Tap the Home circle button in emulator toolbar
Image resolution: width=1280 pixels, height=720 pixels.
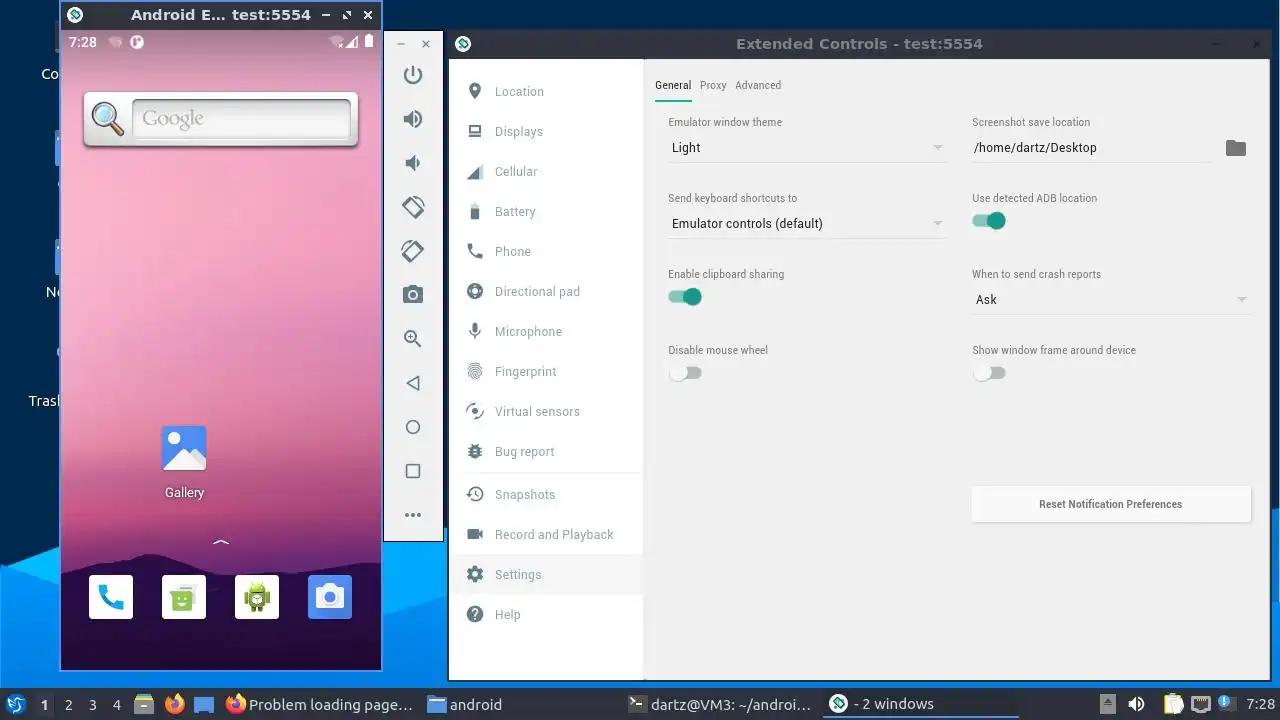[413, 427]
